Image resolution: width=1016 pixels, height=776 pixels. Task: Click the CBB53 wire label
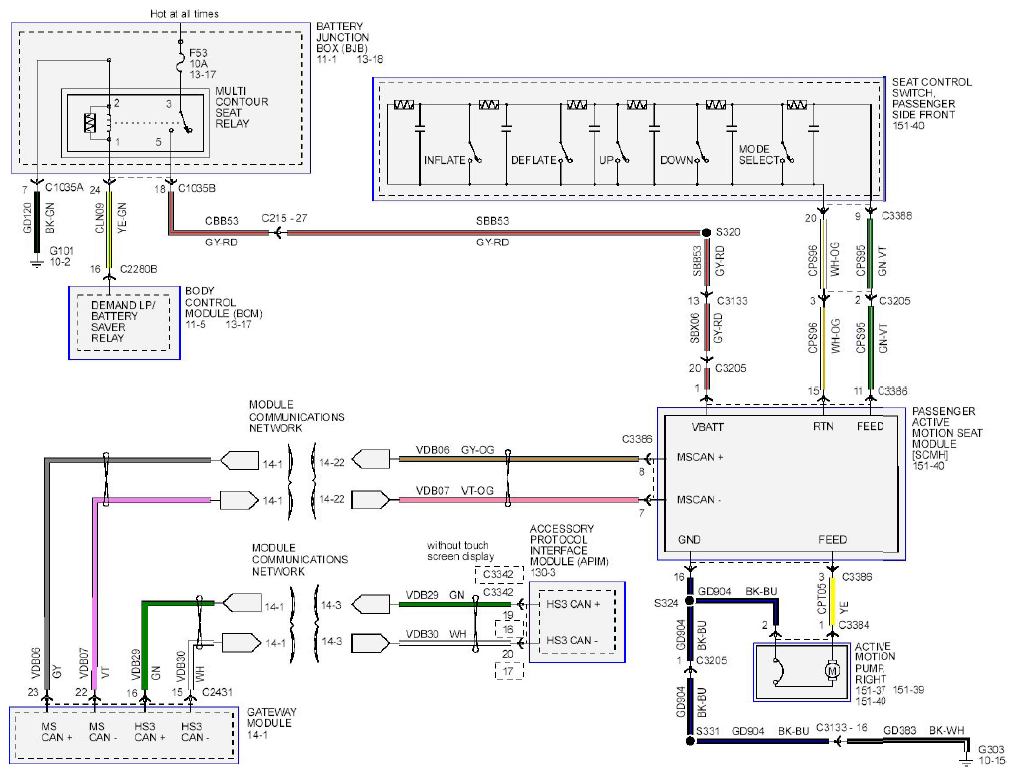[222, 221]
